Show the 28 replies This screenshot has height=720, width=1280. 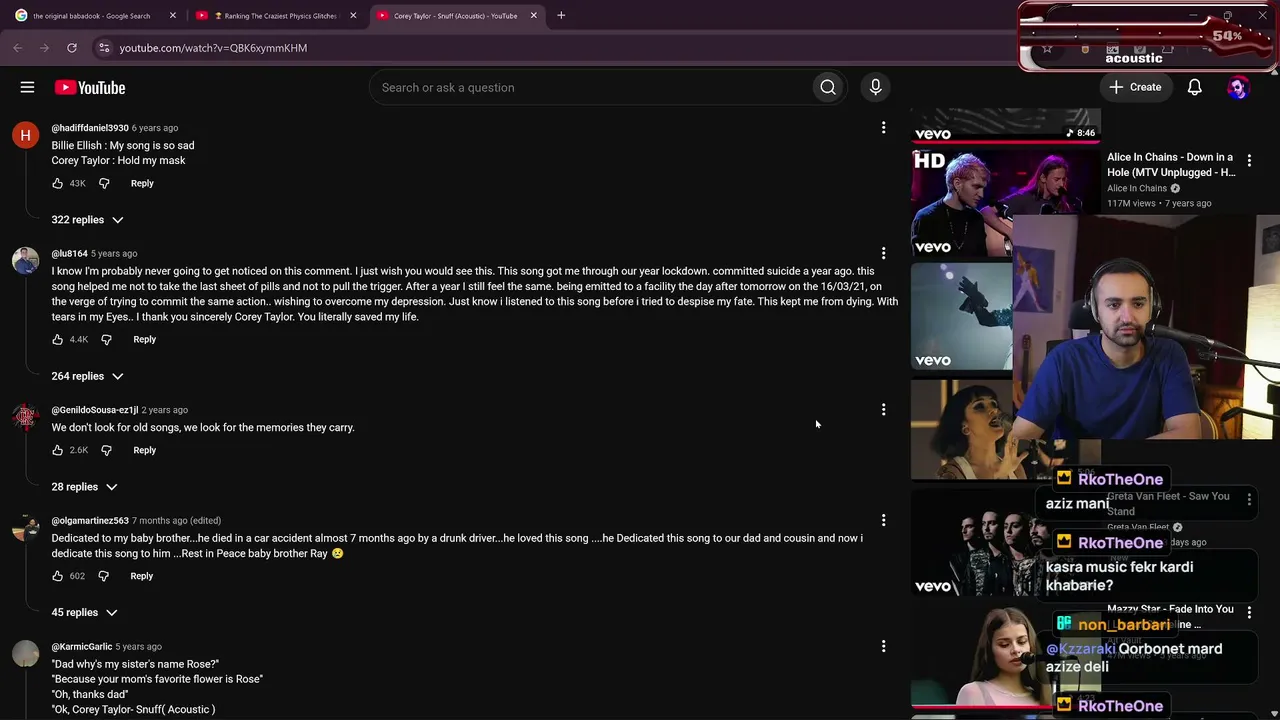[x=85, y=487]
